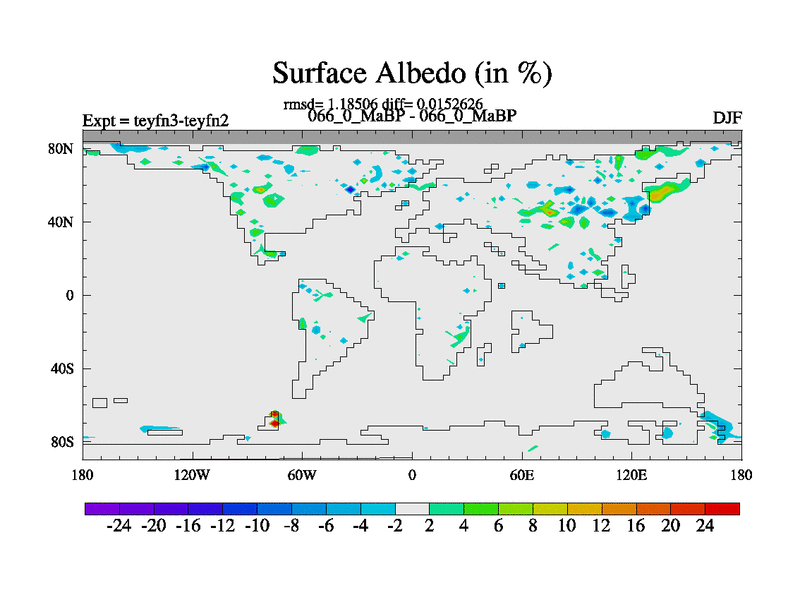This screenshot has width=800, height=600.
Task: Click the DJF season label
Action: click(726, 118)
